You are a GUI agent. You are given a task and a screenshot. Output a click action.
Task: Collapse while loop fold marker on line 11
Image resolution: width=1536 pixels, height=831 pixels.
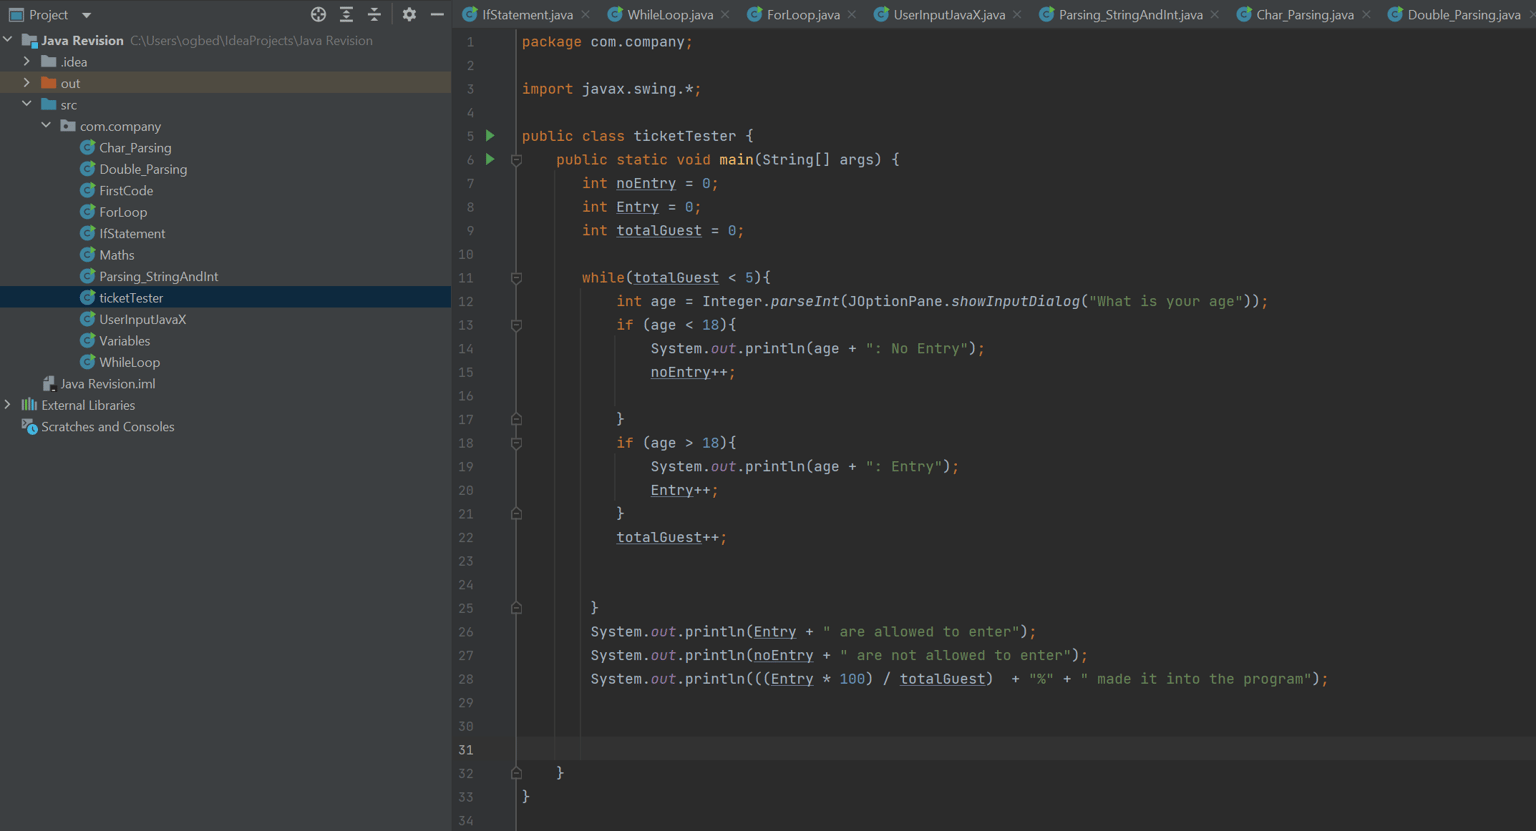pos(516,278)
